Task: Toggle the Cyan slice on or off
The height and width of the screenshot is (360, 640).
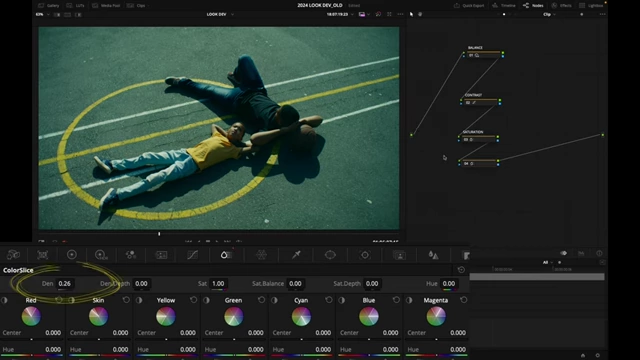Action: click(x=274, y=300)
